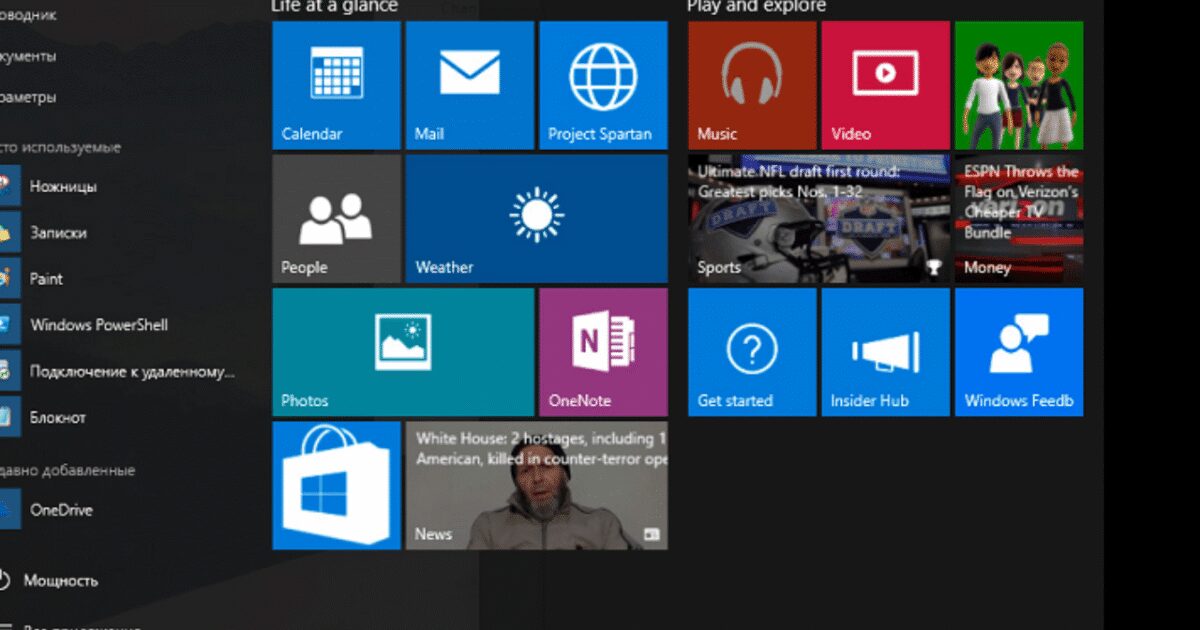The width and height of the screenshot is (1200, 630).
Task: Select the "Life at a glance" group title
Action: pyautogui.click(x=334, y=6)
